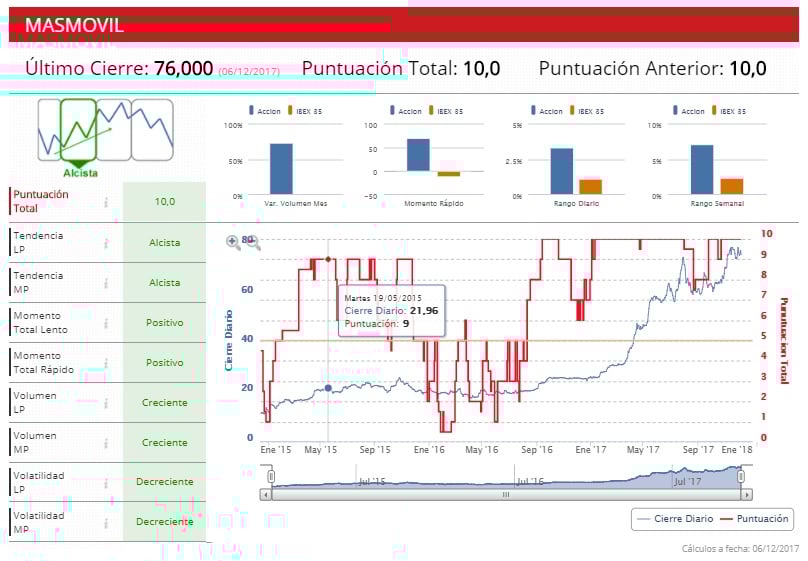Image resolution: width=808 pixels, height=561 pixels.
Task: Click the zoom-in magnifier on the chart
Action: coord(233,242)
